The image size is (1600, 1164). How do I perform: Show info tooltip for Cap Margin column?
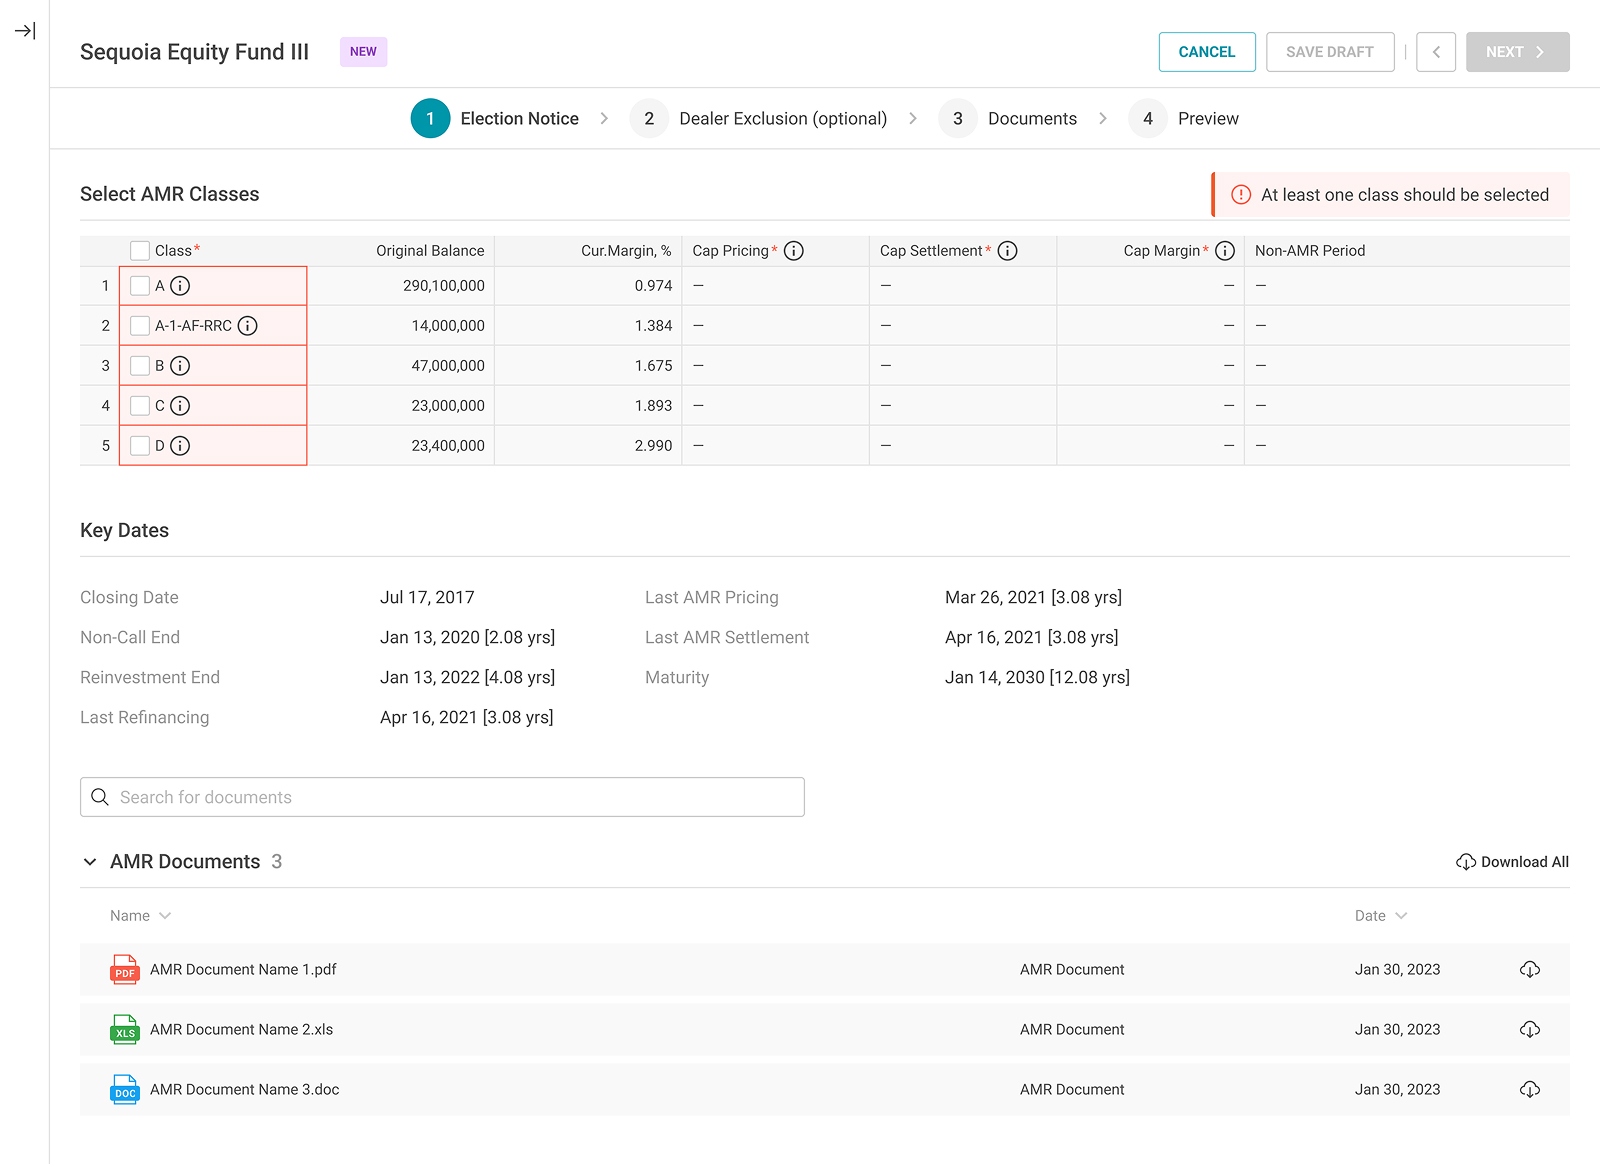1225,251
